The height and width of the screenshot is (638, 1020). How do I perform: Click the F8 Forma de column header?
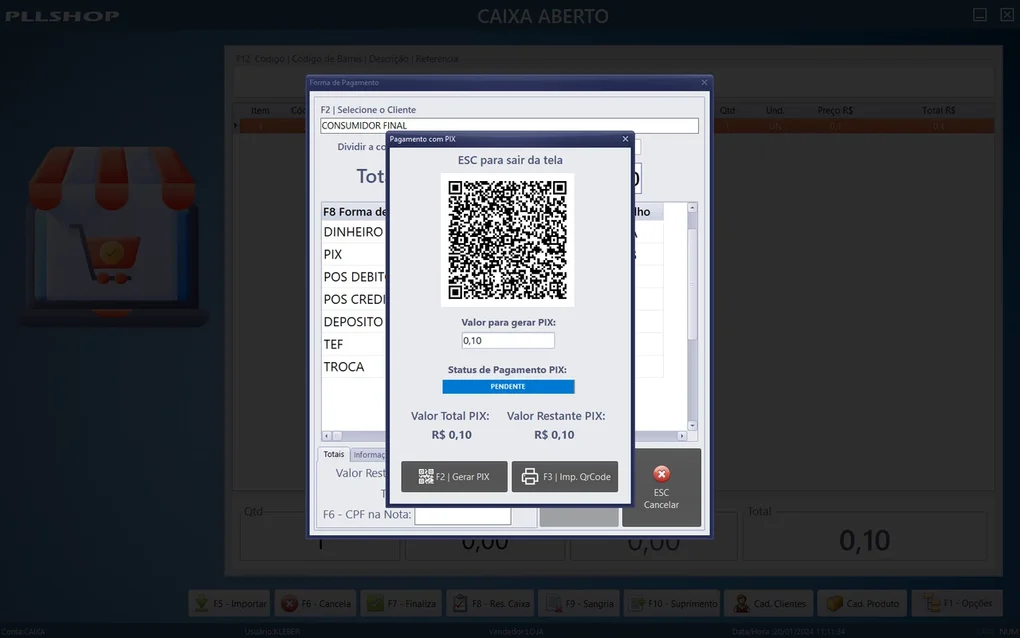[355, 211]
